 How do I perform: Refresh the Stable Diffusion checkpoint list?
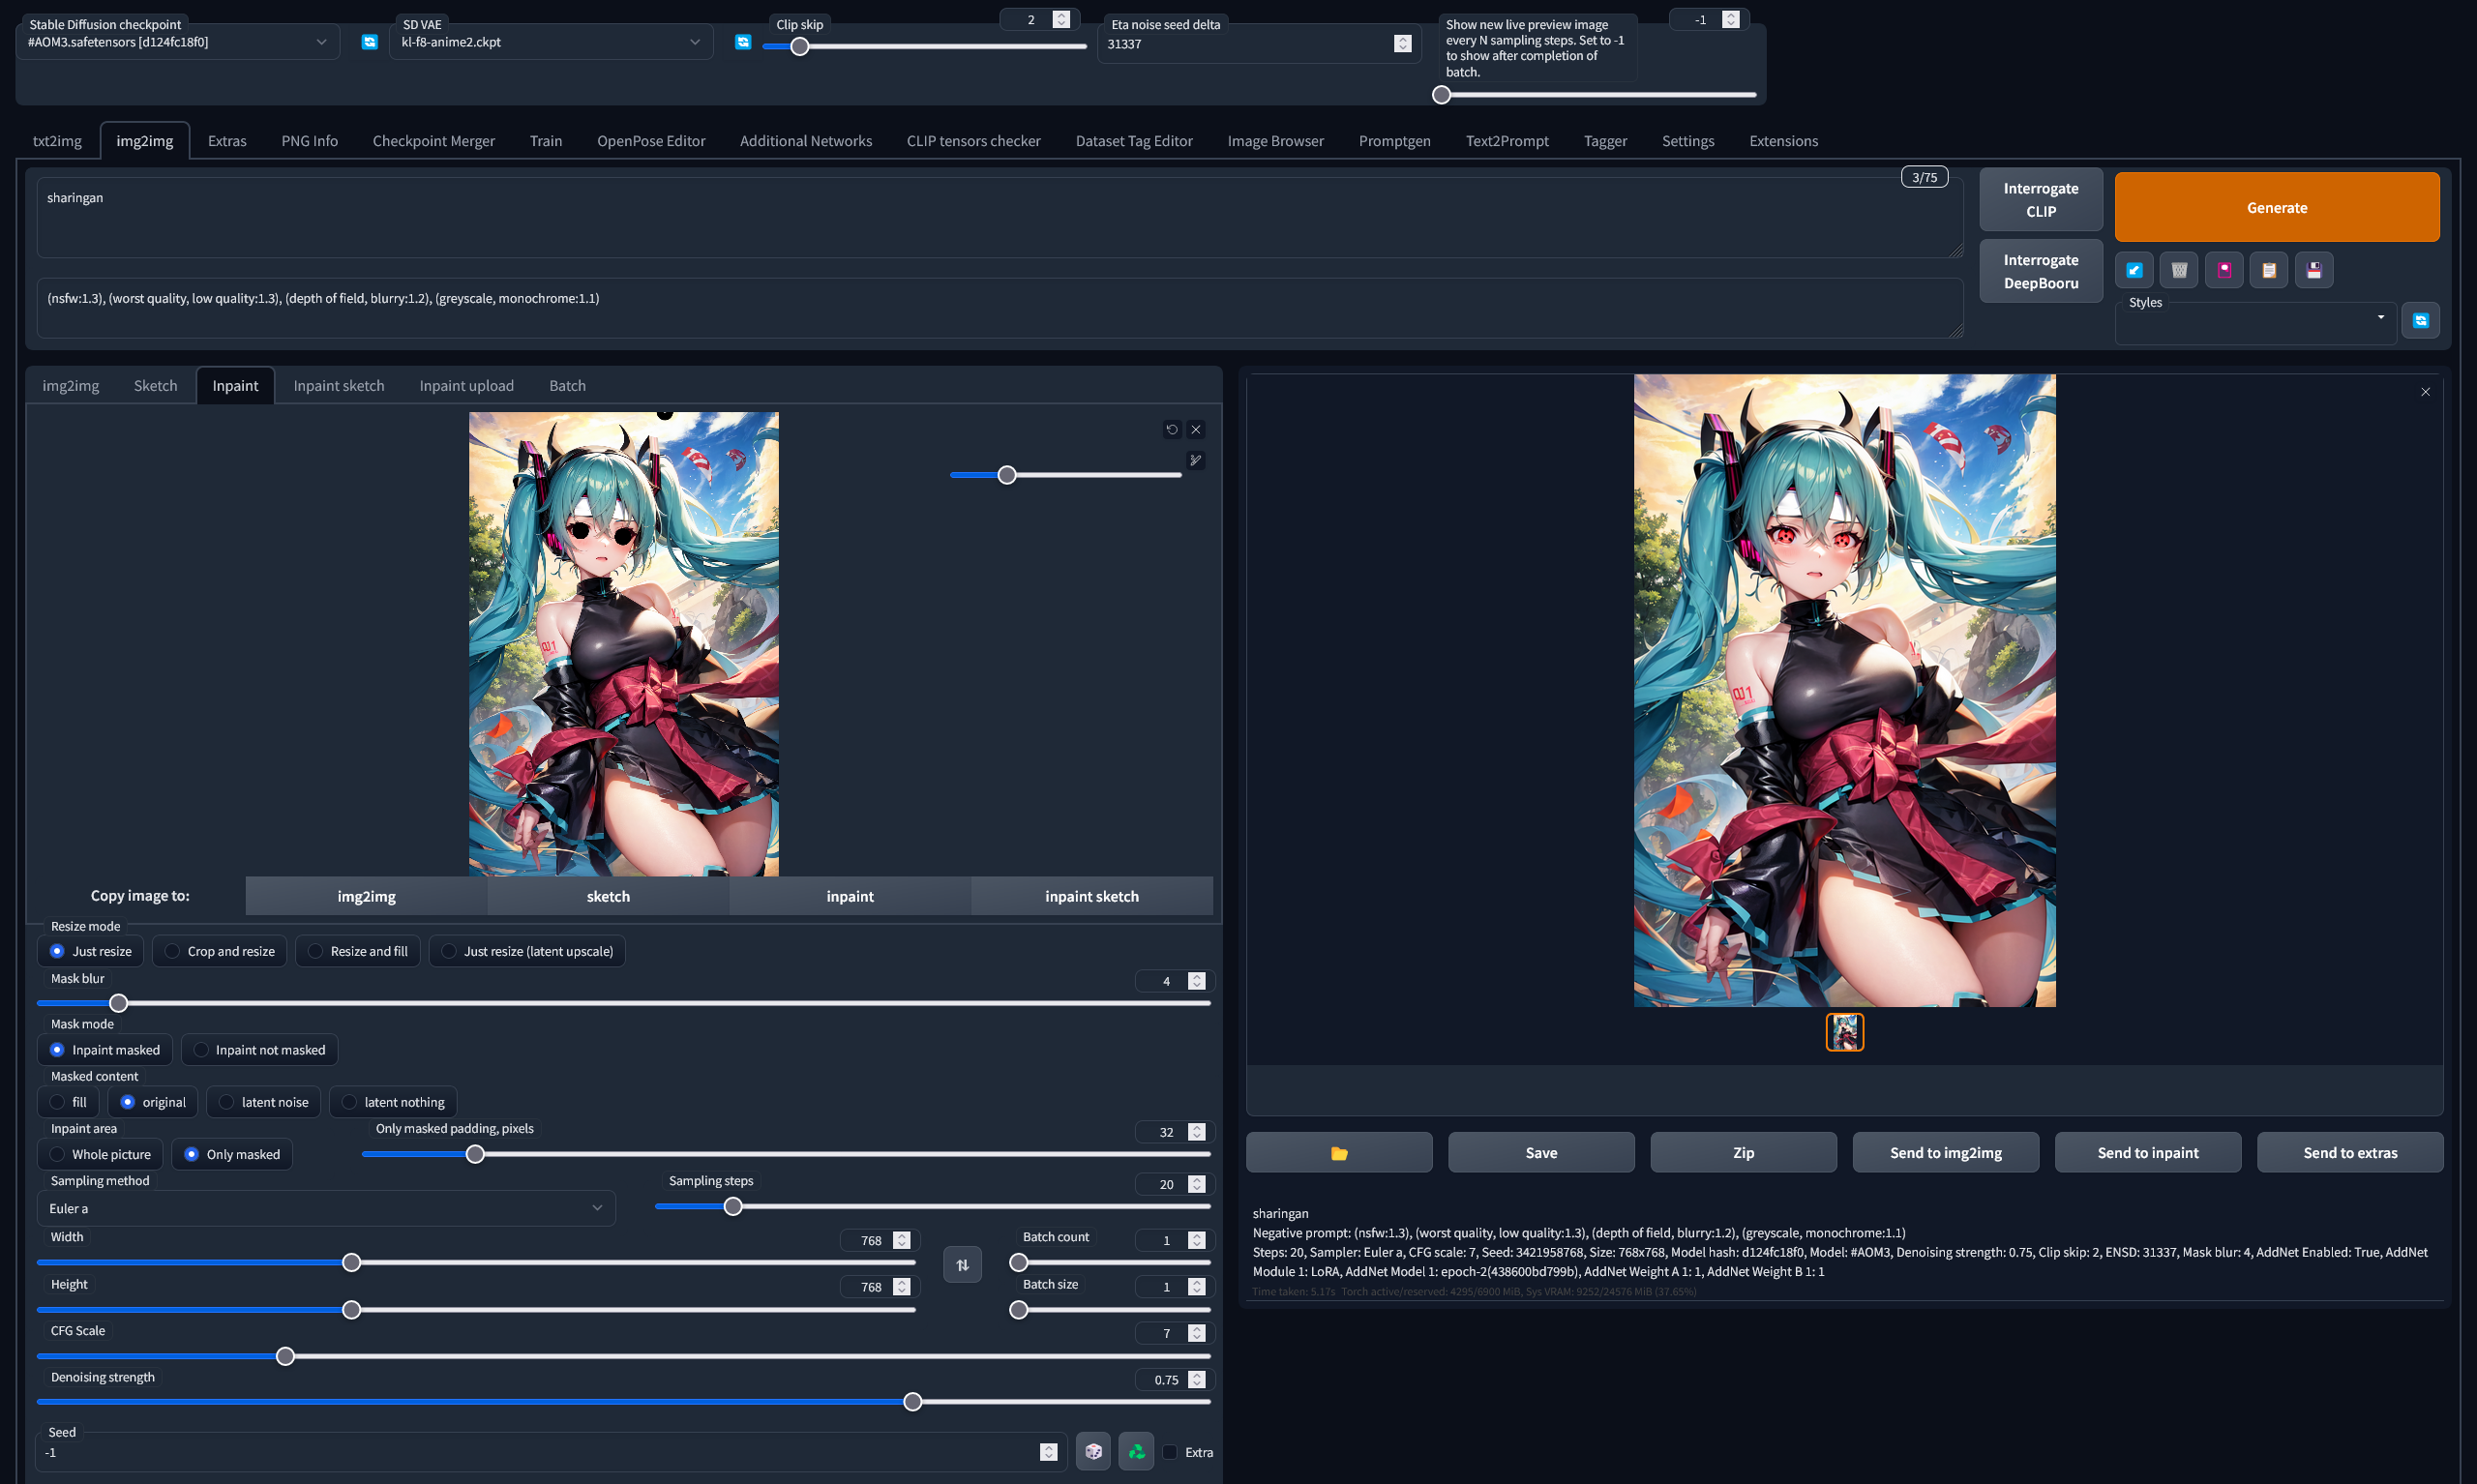coord(369,42)
